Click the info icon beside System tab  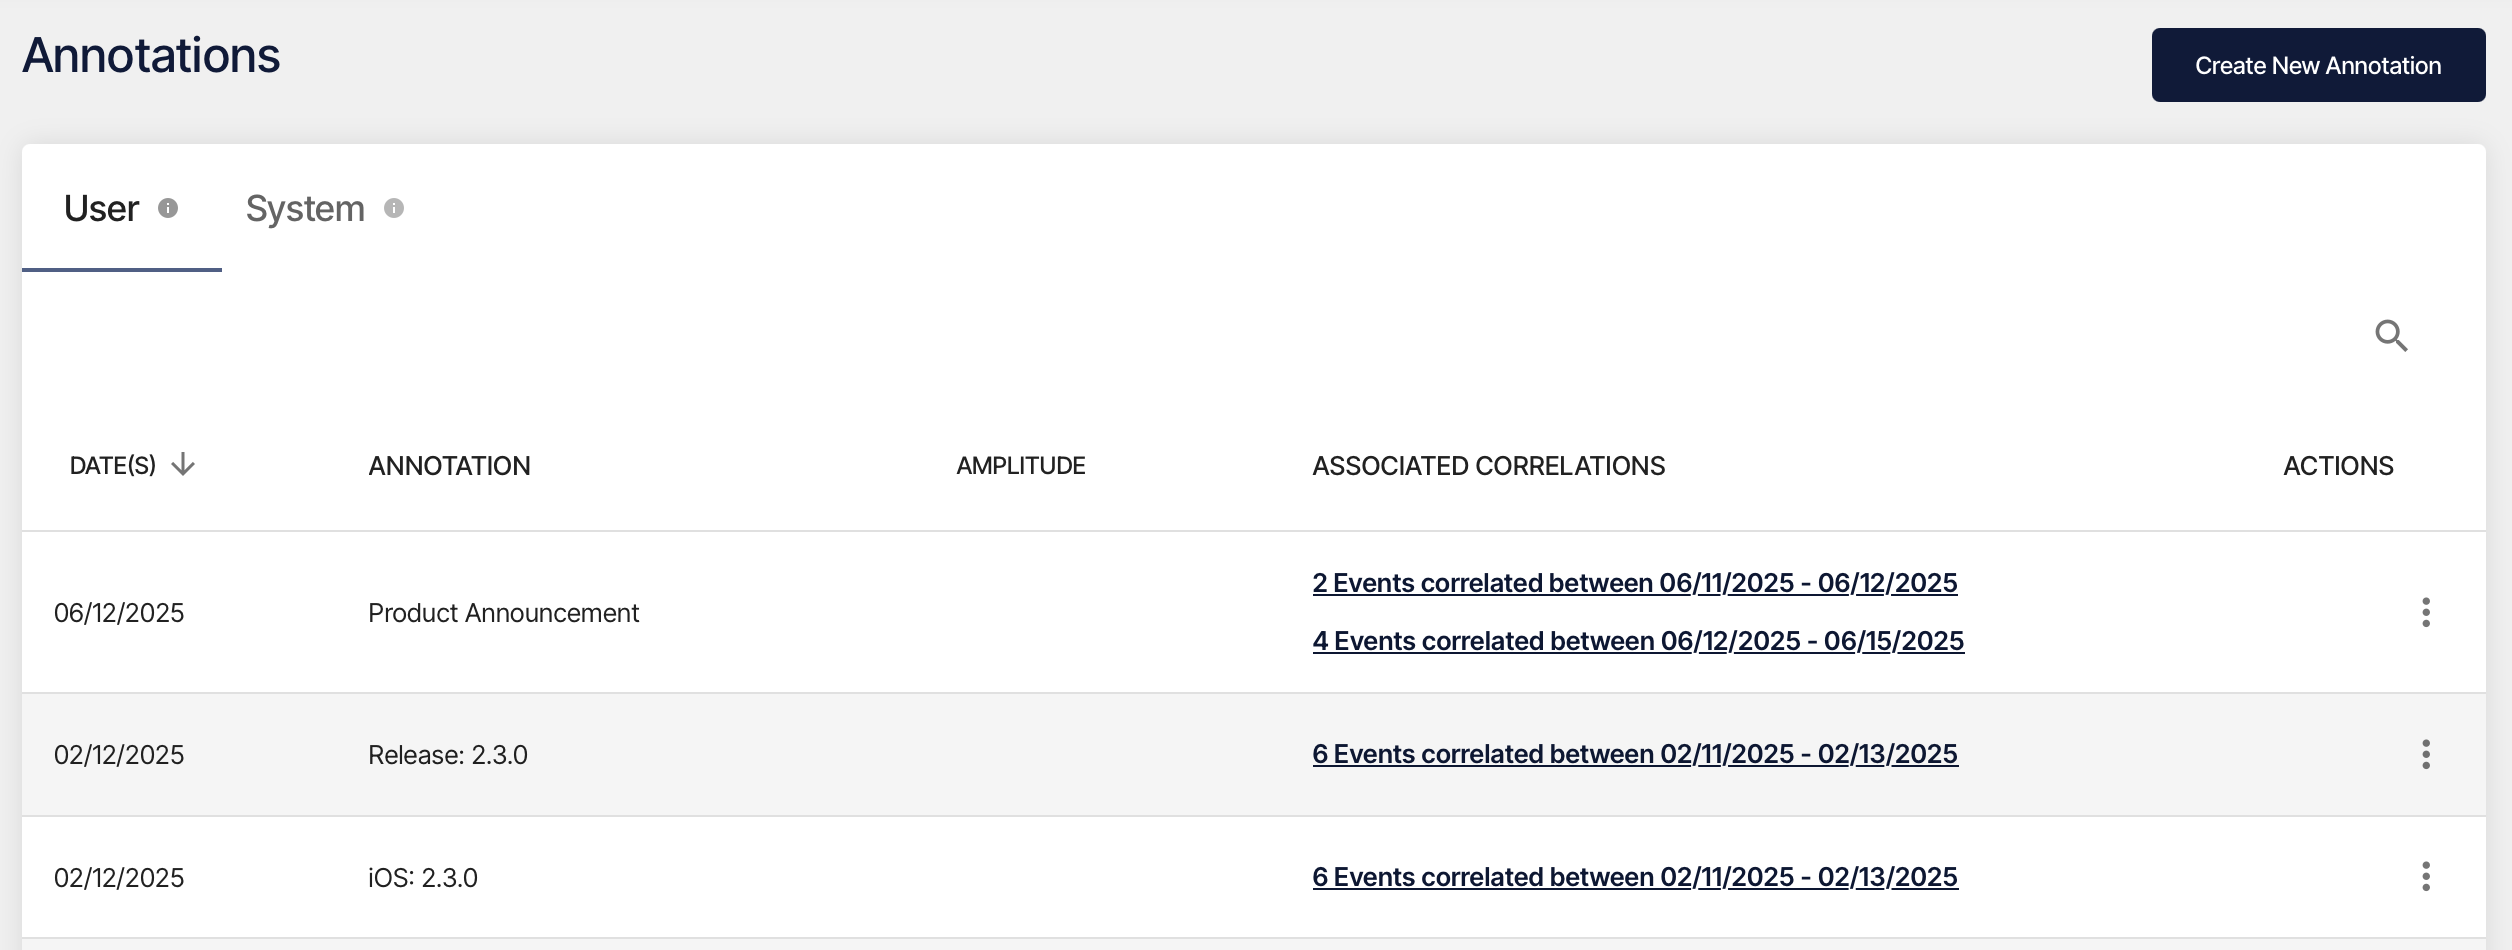(394, 208)
